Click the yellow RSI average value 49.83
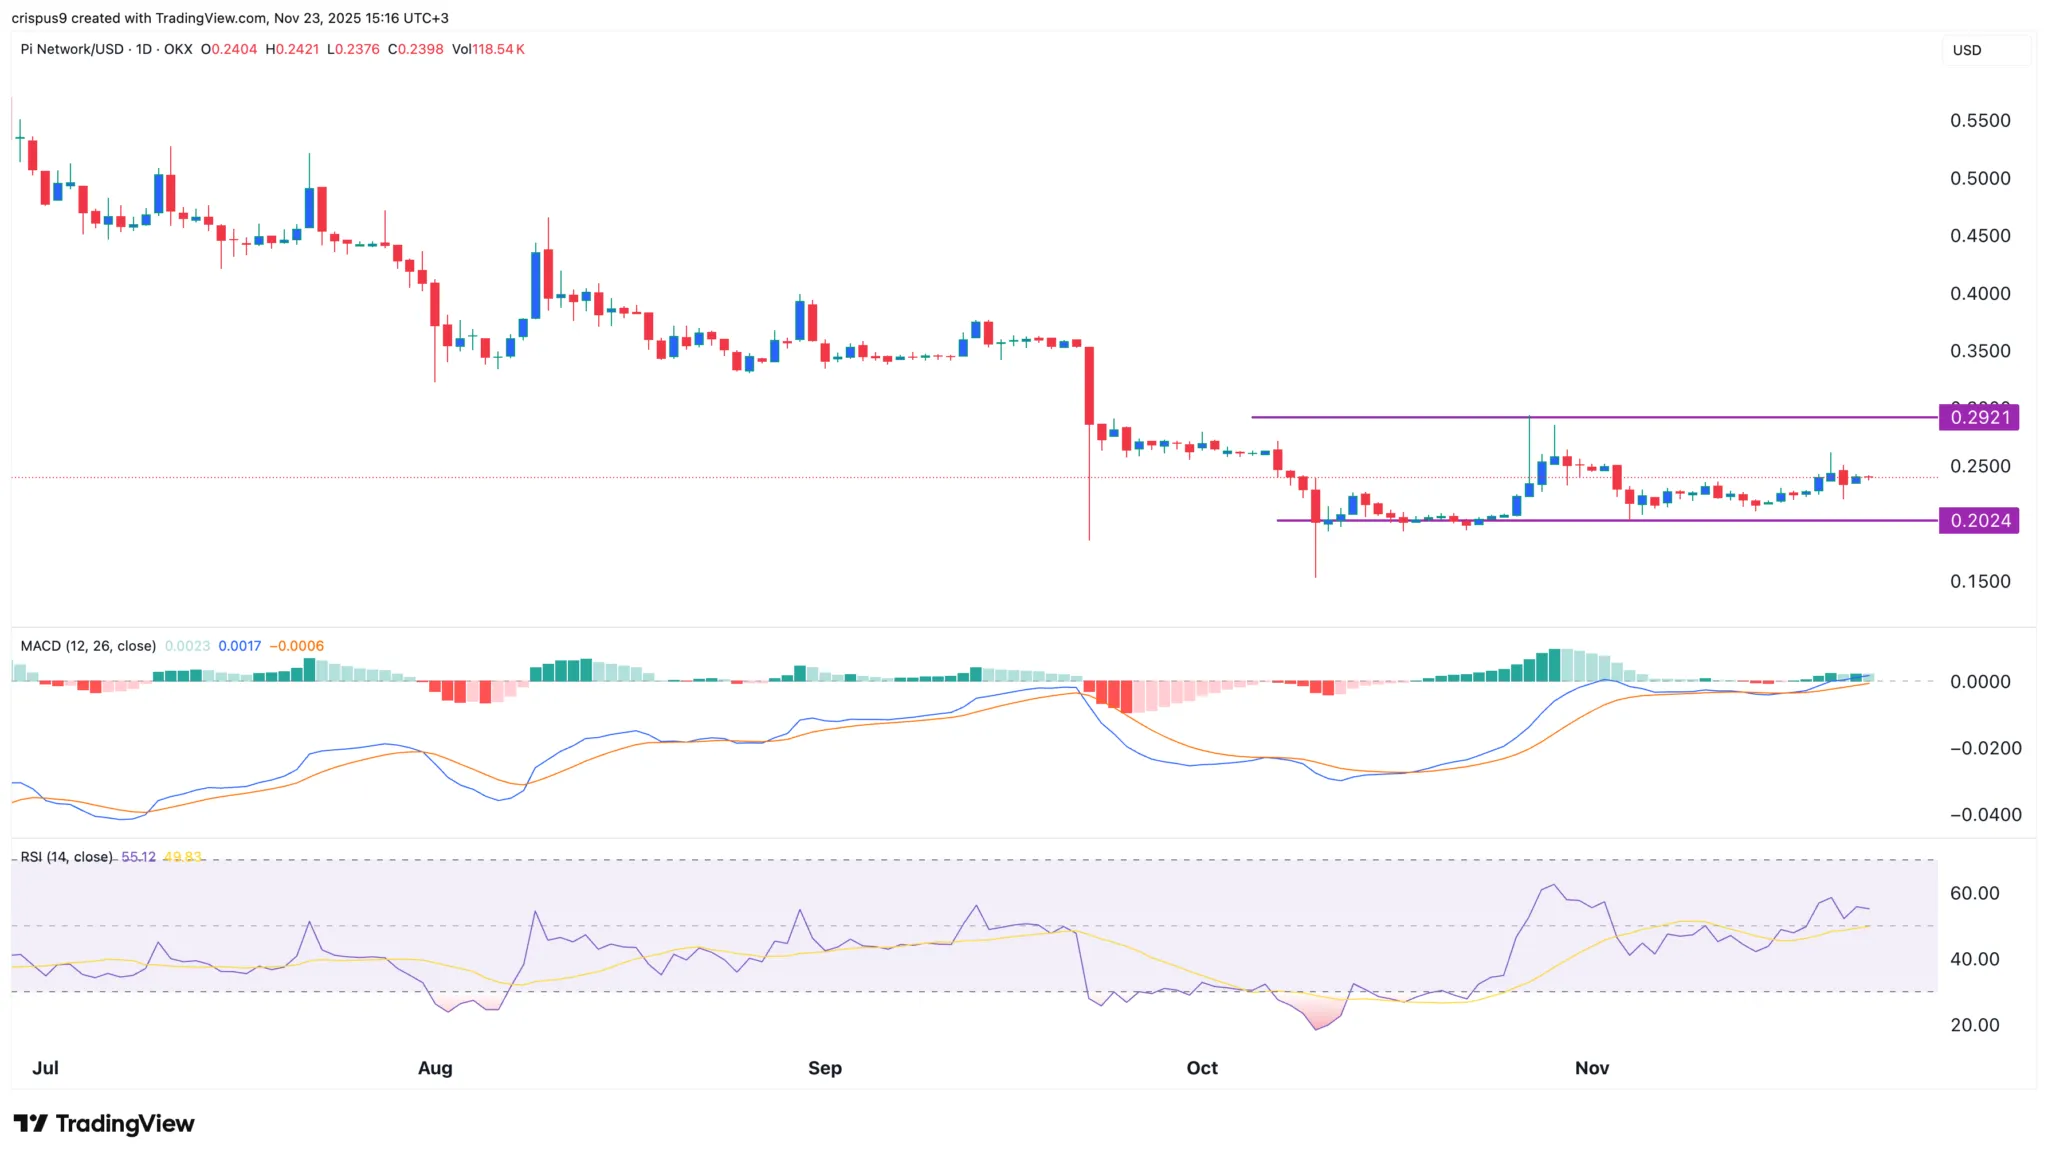Screen dimensions: 2048x1158 click(x=183, y=856)
